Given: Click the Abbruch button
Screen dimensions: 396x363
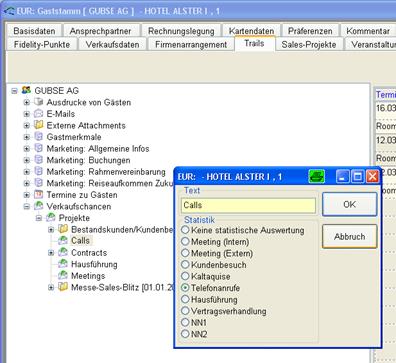Looking at the screenshot, I should pos(349,236).
